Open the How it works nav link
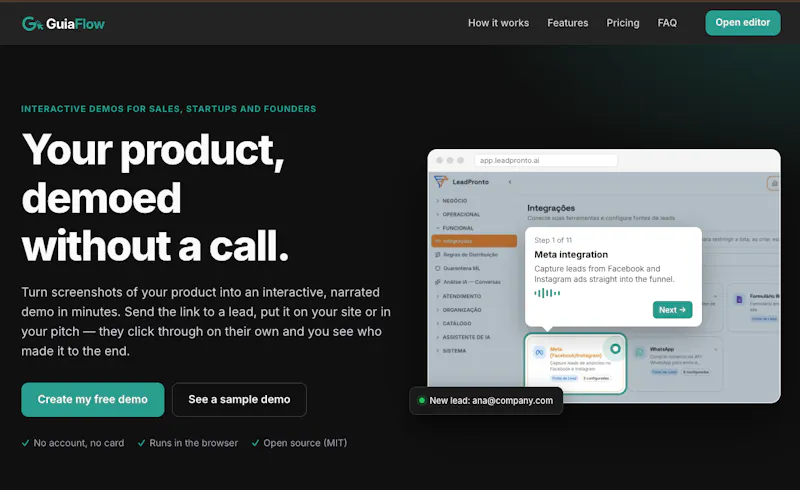This screenshot has width=800, height=490. click(498, 23)
